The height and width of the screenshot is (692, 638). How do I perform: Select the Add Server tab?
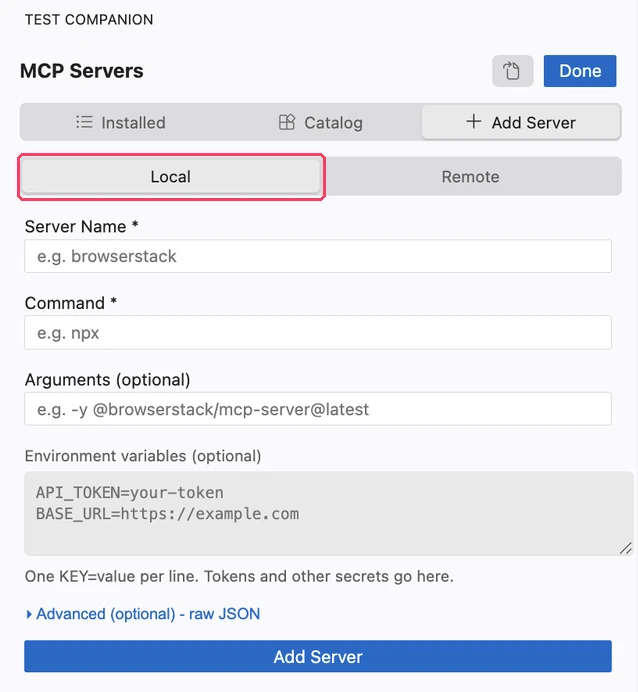coord(521,122)
